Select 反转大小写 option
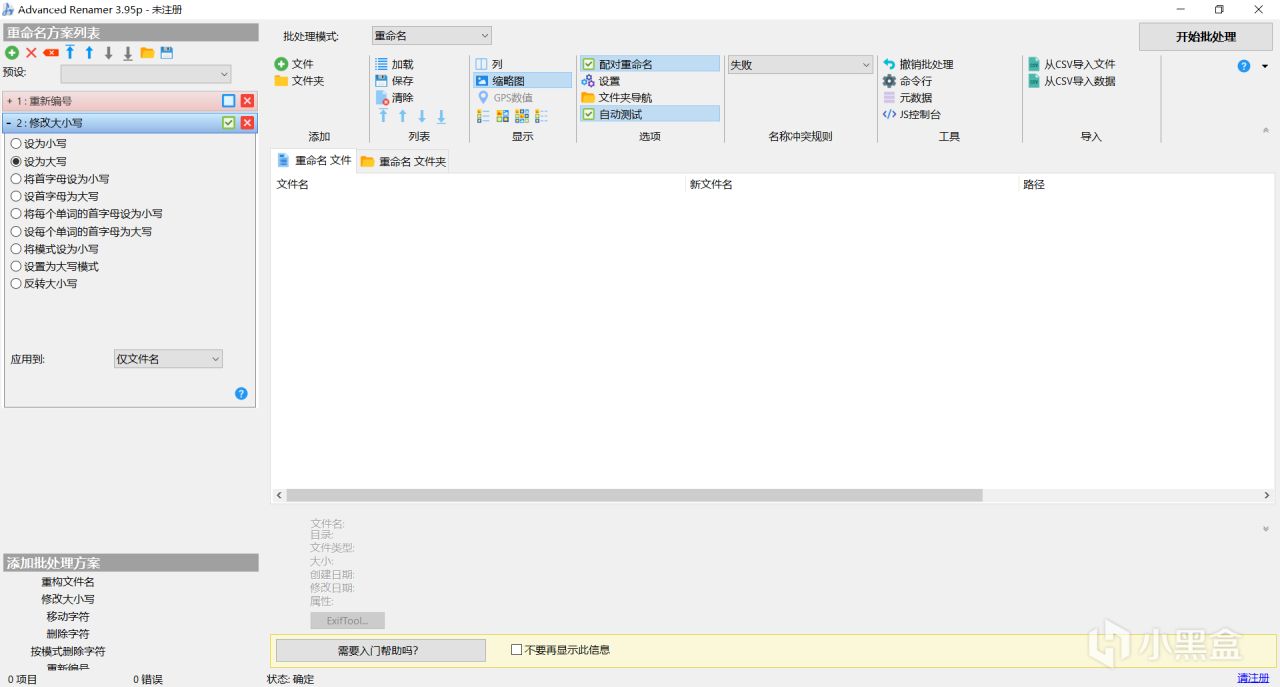1280x687 pixels. (x=44, y=283)
